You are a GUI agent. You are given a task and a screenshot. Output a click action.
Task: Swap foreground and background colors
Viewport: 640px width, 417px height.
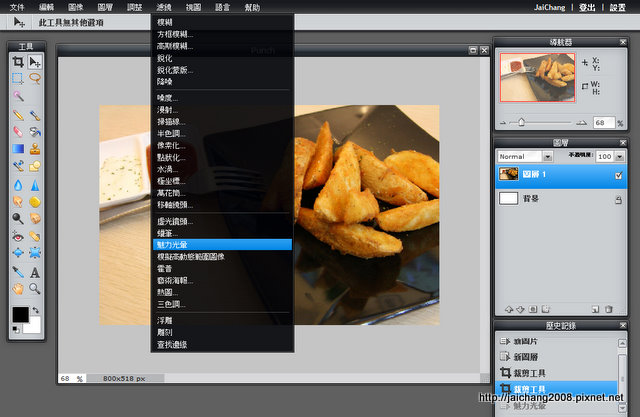click(x=36, y=310)
